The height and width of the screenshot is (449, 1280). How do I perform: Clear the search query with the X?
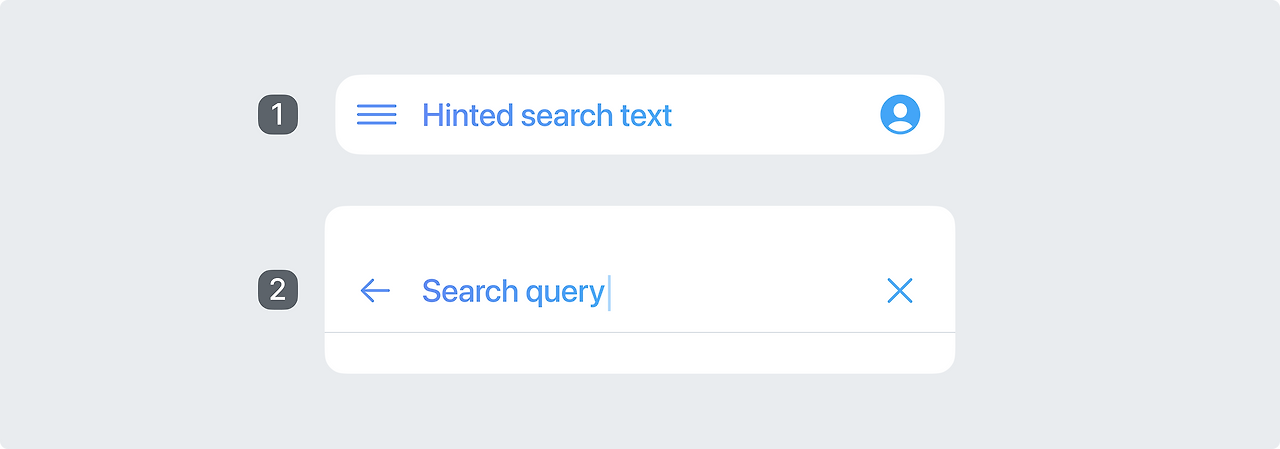click(x=900, y=291)
